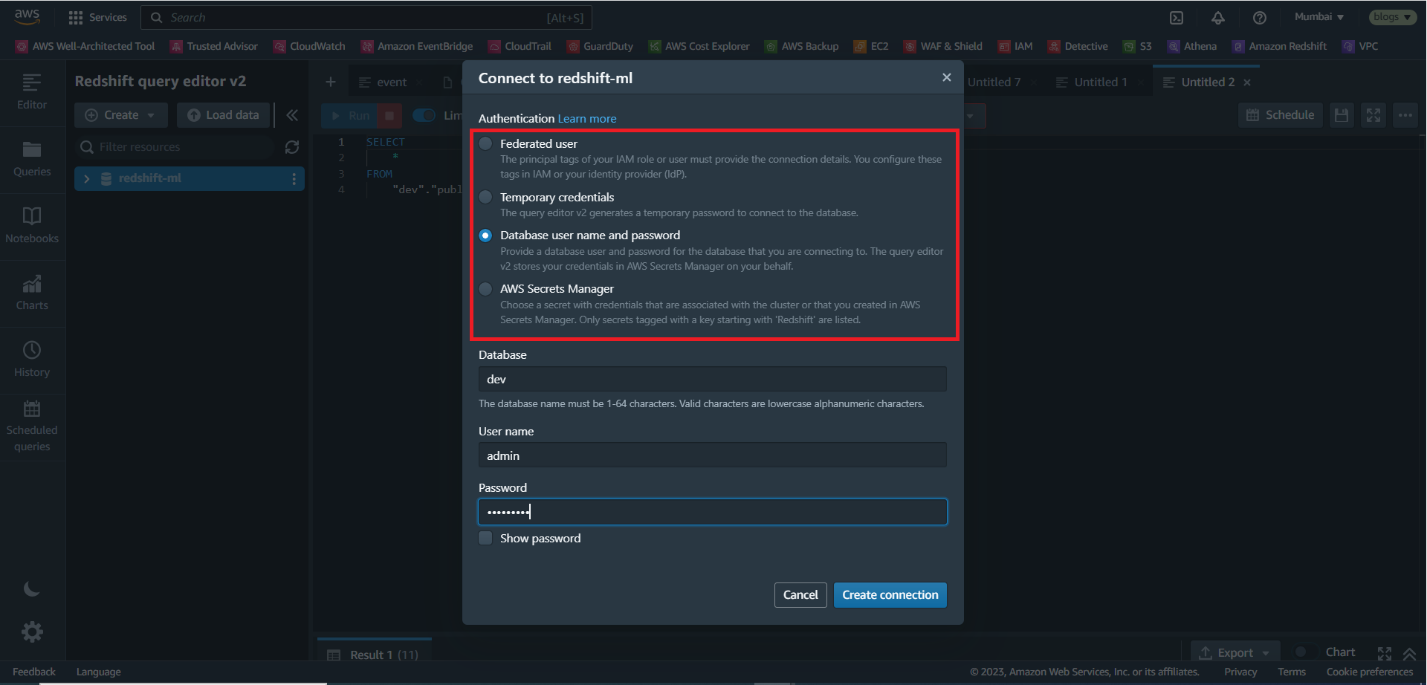Open the Queries folder view
Viewport: 1427px width, 685px height.
tap(32, 158)
